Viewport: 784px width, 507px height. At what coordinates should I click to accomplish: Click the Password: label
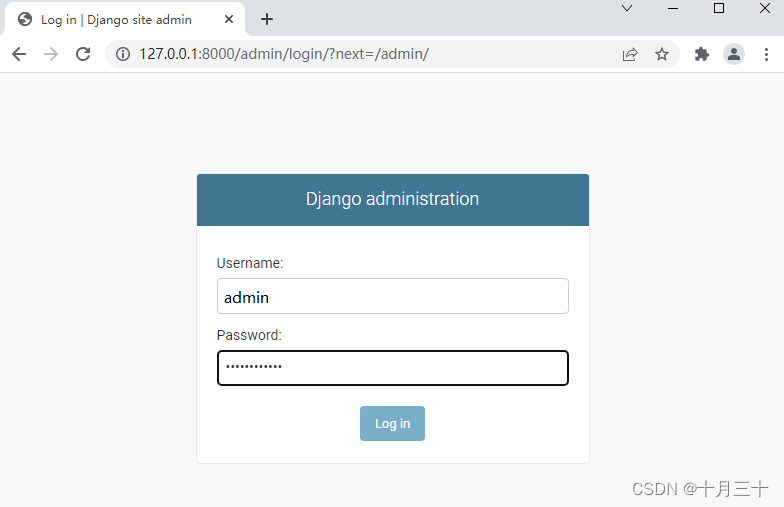[249, 335]
